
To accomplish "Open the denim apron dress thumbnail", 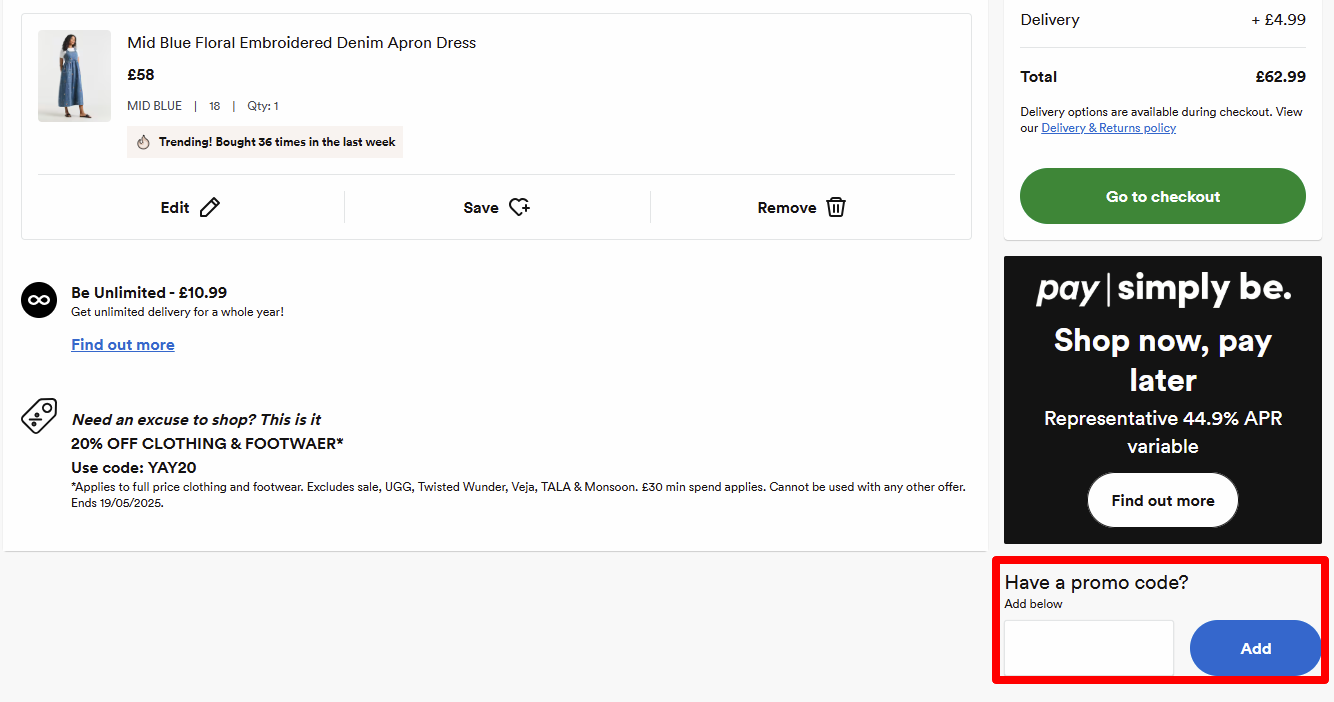I will (x=74, y=76).
